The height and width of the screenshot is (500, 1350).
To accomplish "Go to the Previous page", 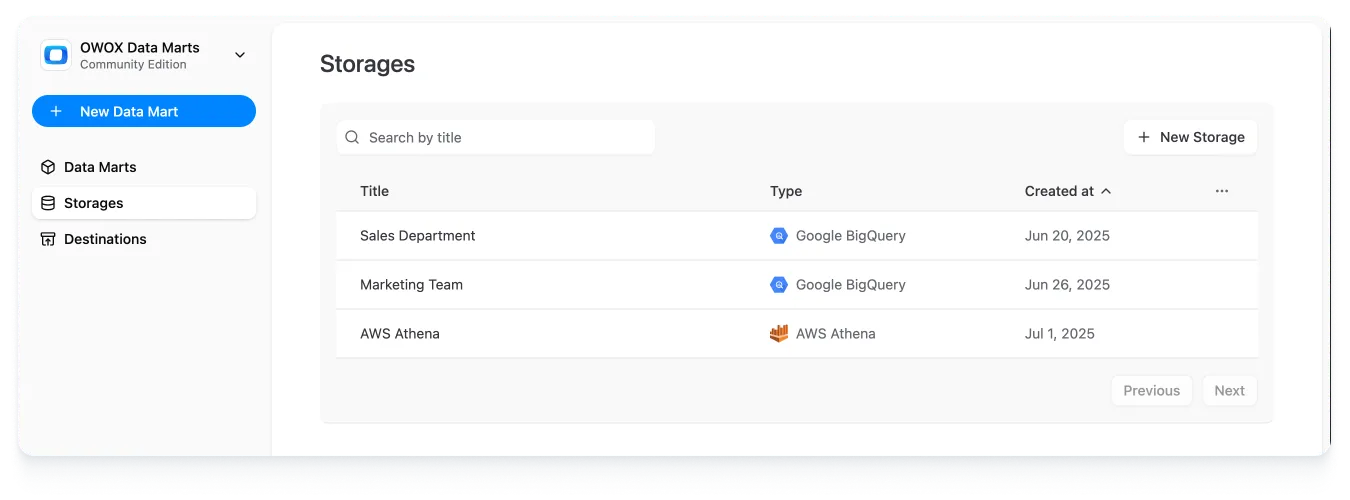I will pos(1151,390).
